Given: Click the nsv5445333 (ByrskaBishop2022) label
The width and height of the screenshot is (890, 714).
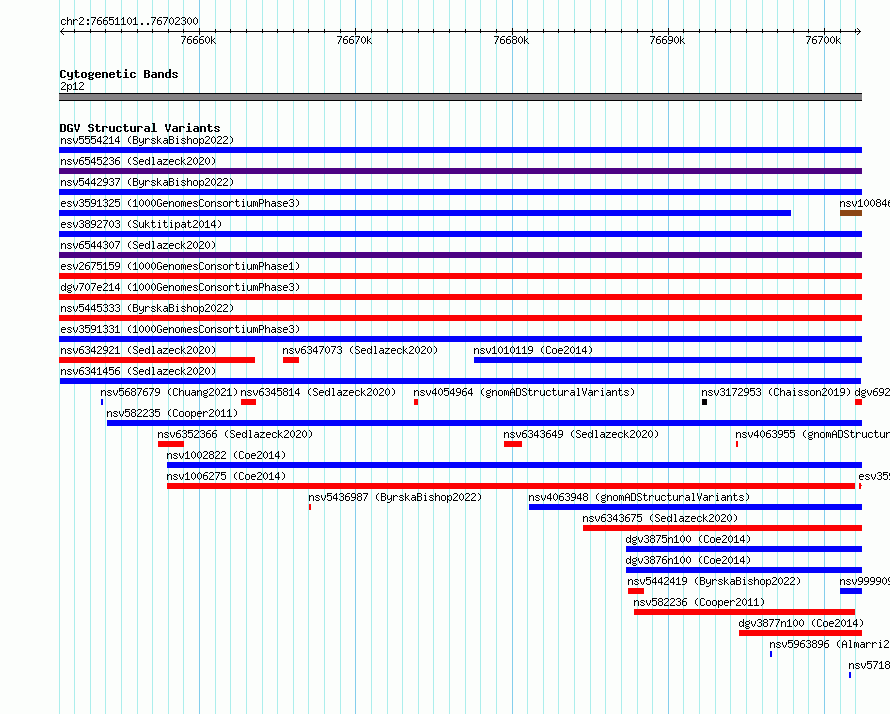Looking at the screenshot, I should (x=147, y=308).
